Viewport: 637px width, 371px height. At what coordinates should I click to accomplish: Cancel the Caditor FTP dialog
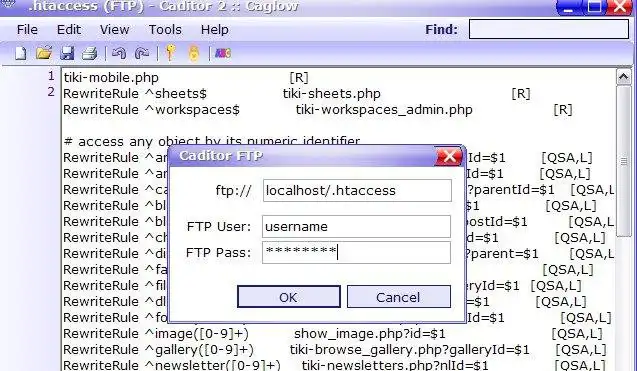click(x=399, y=297)
